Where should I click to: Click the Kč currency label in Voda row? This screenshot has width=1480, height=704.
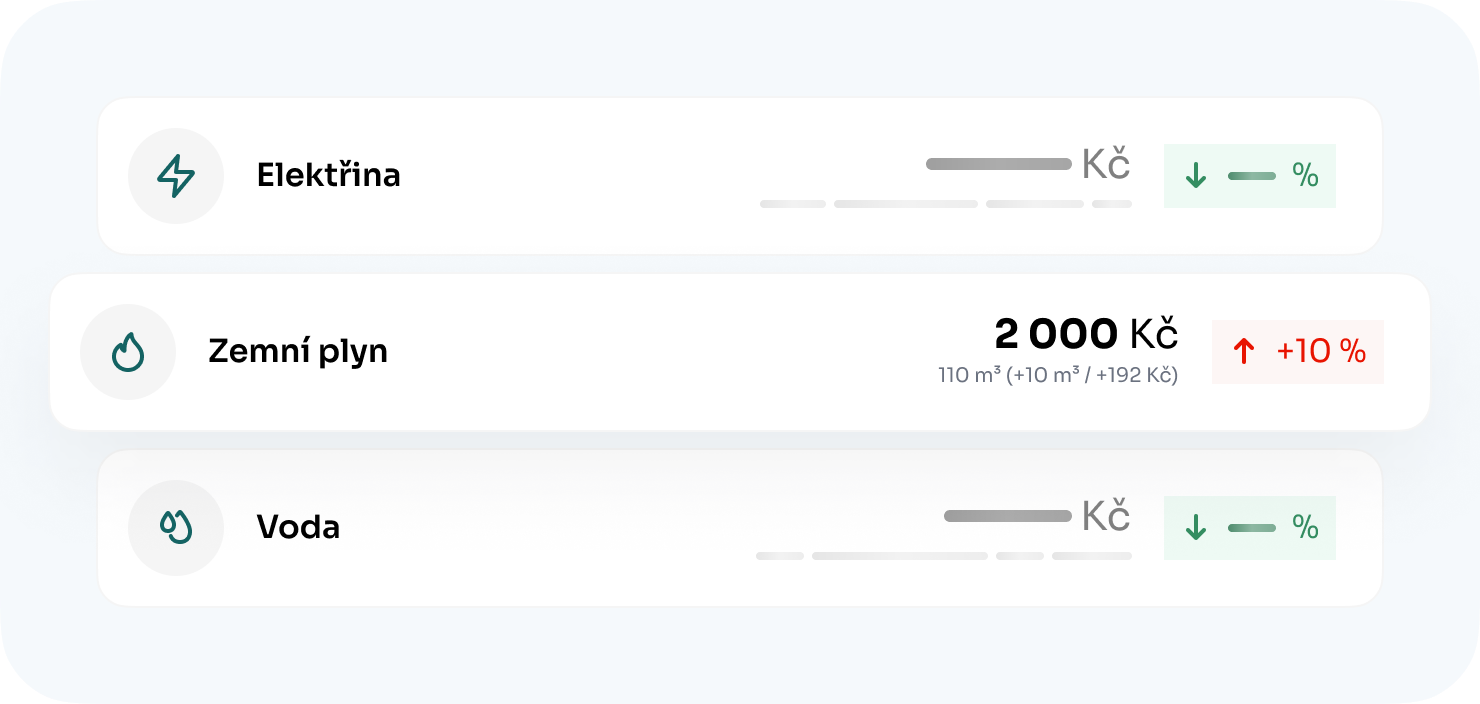1106,516
